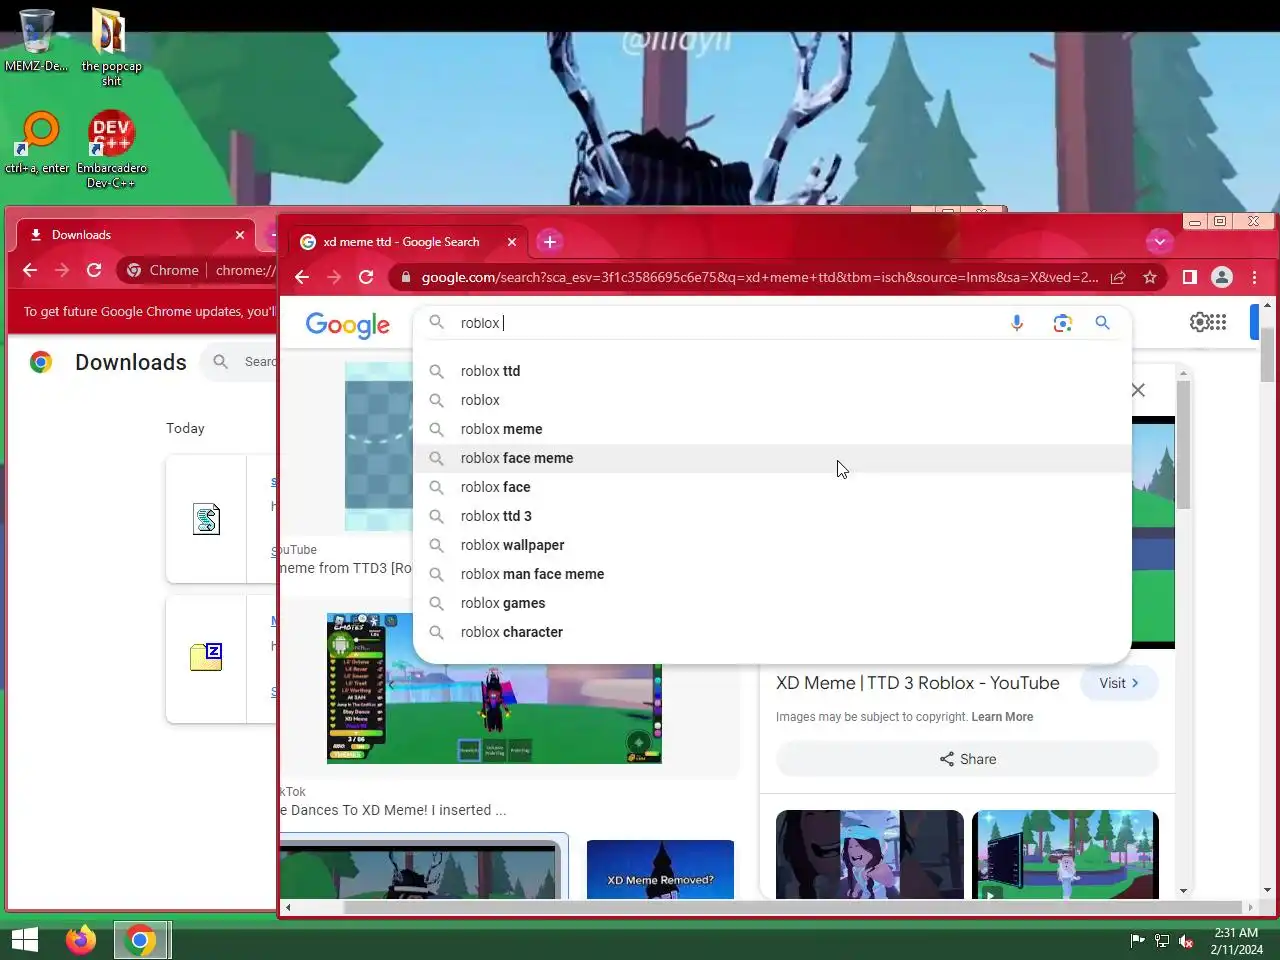
Task: Open Embarcadero Dev-C++ desktop shortcut
Action: point(111,150)
